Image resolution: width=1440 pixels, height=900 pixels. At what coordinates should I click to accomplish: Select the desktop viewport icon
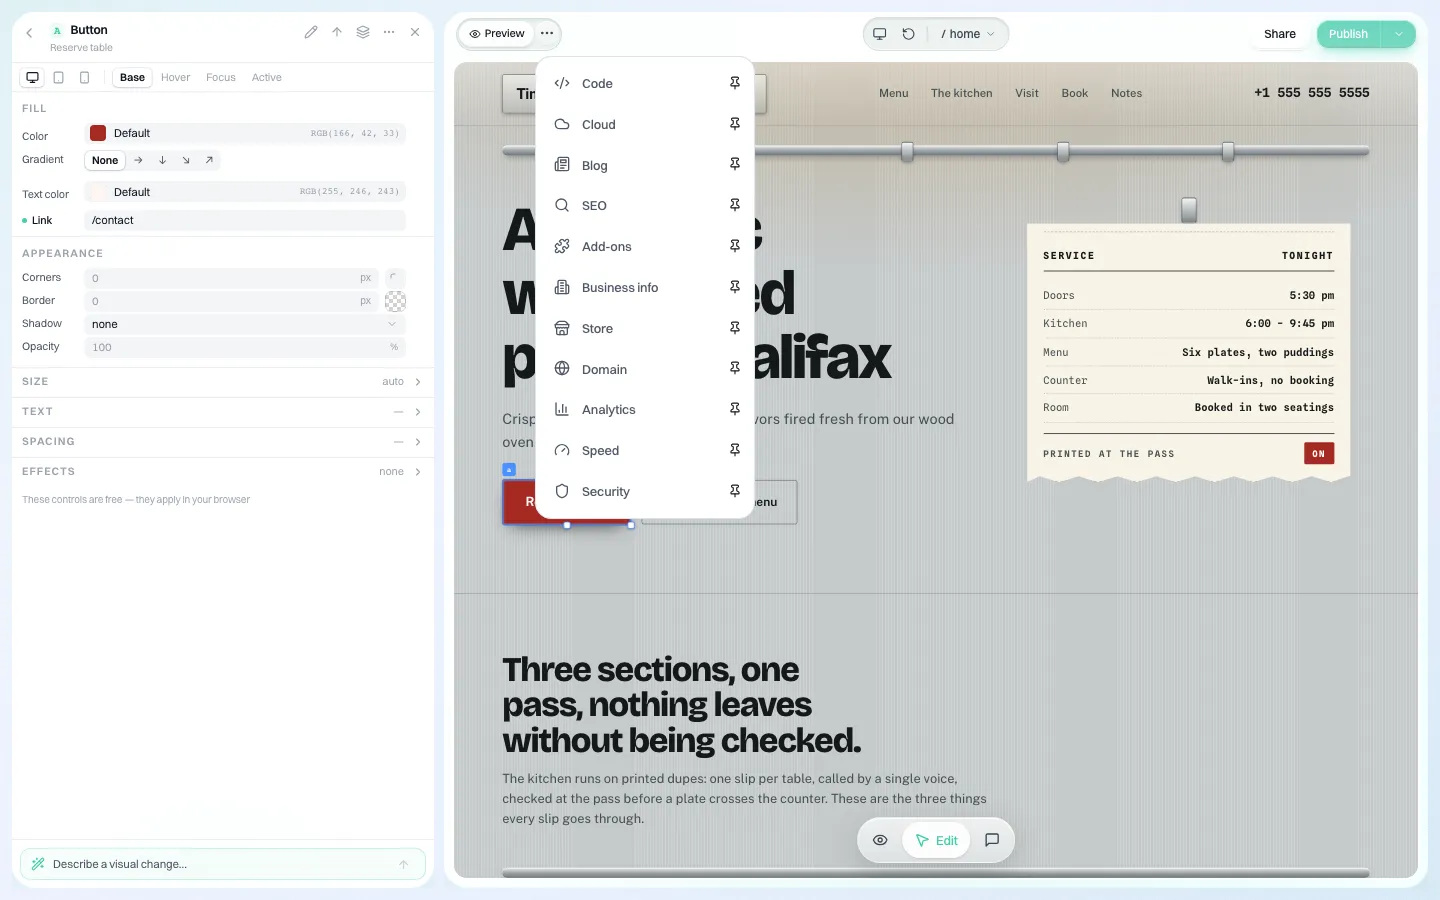pyautogui.click(x=33, y=77)
